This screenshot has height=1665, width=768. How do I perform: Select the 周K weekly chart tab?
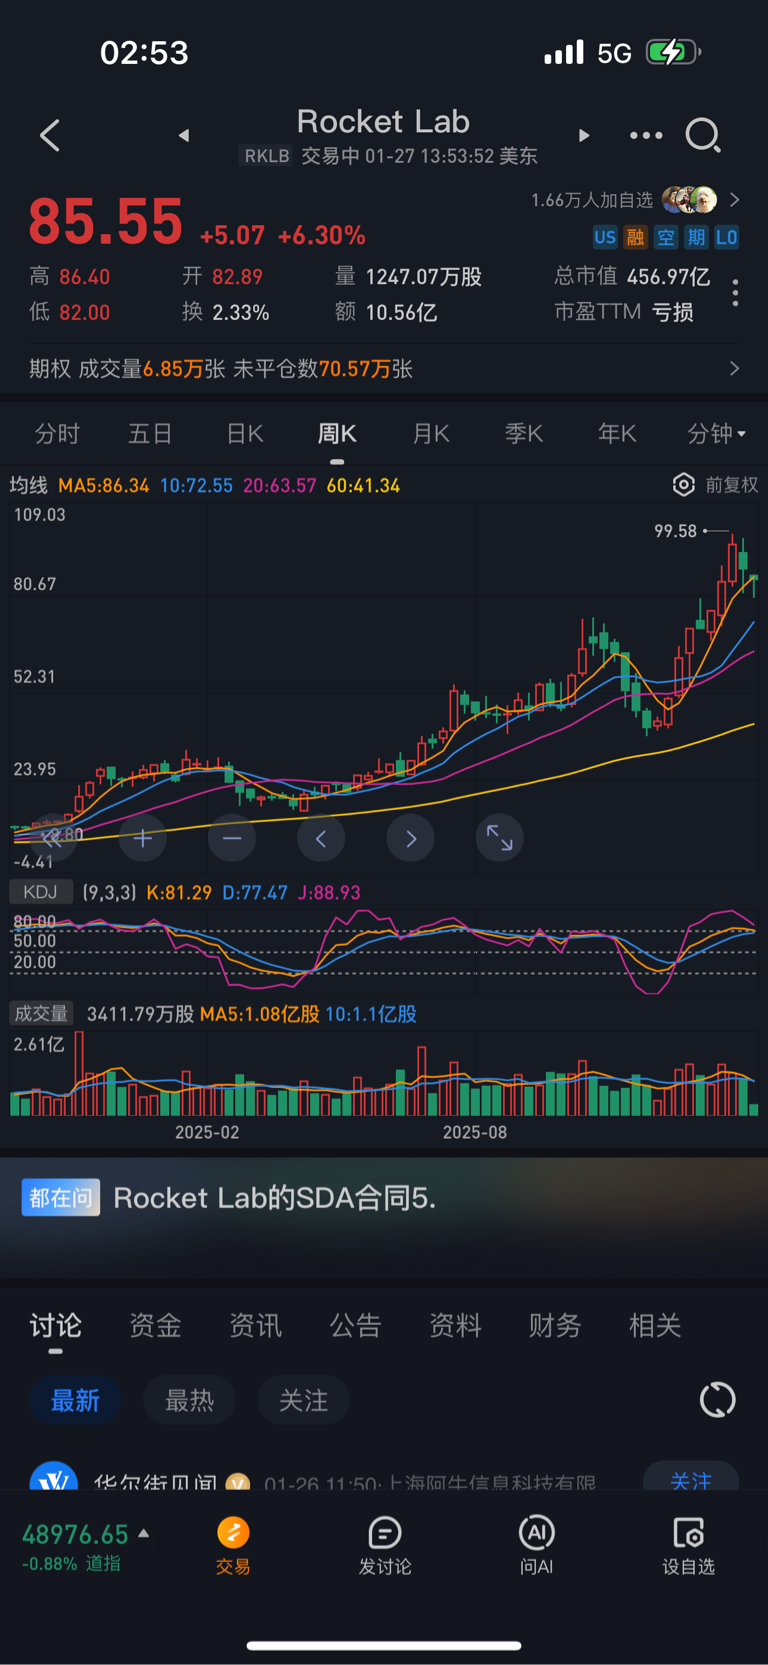[337, 434]
